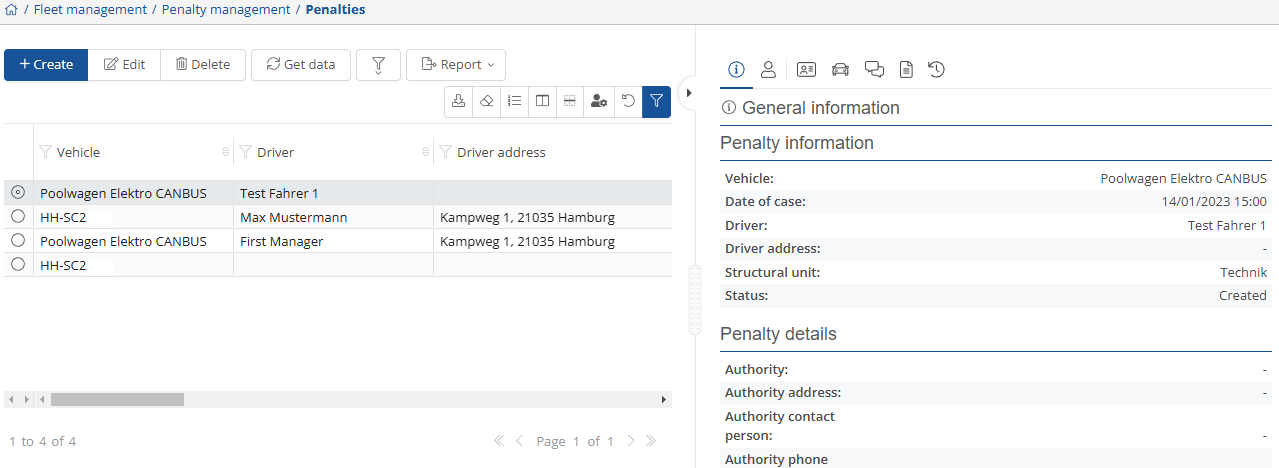
Task: Open the history clock tab icon
Action: click(x=936, y=69)
